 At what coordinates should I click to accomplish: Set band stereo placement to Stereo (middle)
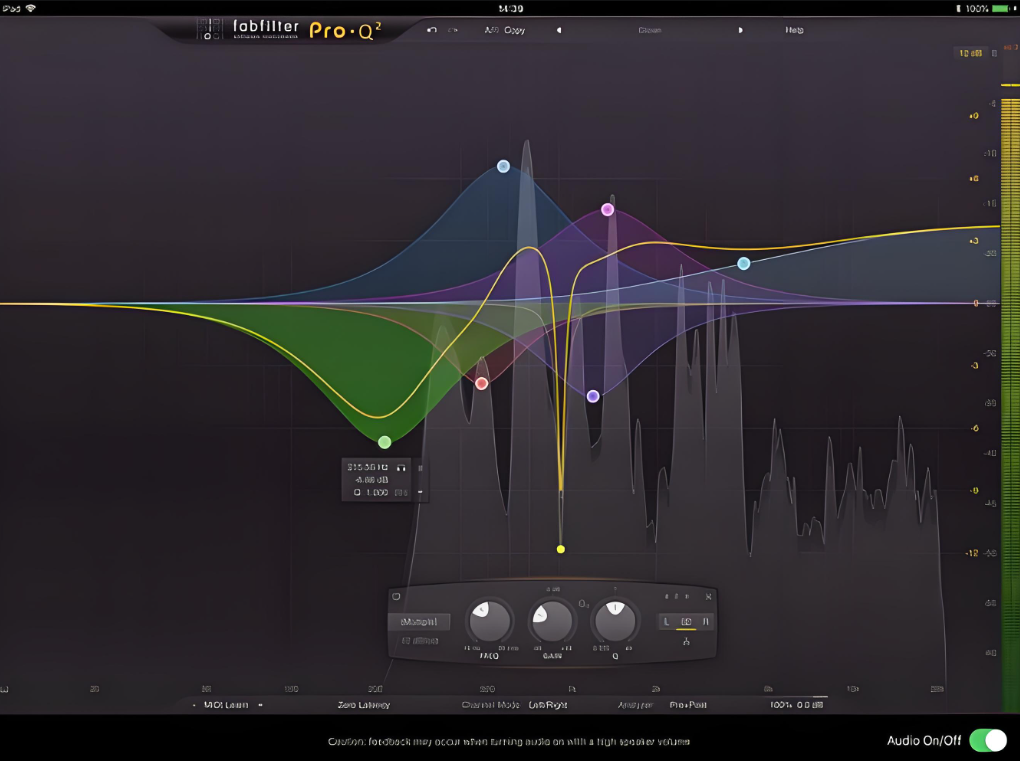tap(686, 622)
